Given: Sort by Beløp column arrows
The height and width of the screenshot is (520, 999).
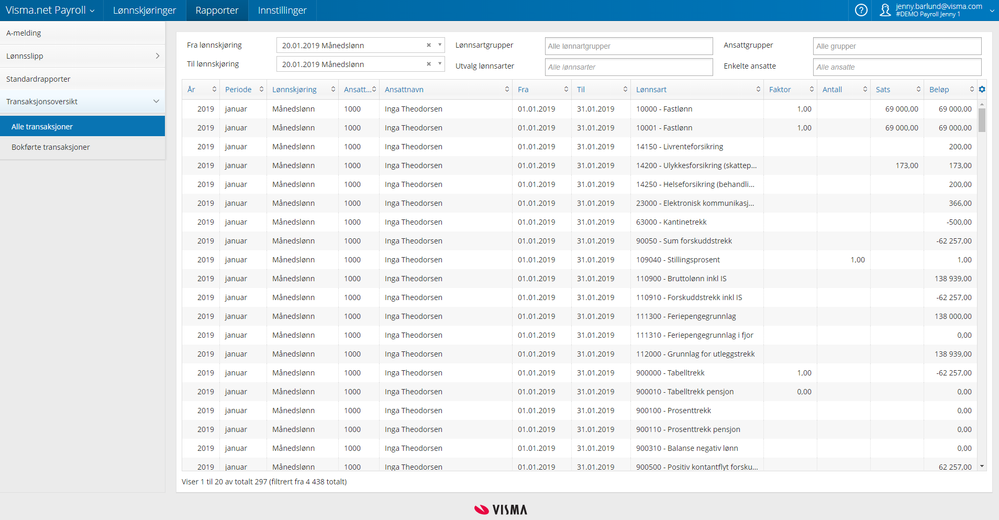Looking at the screenshot, I should [972, 89].
